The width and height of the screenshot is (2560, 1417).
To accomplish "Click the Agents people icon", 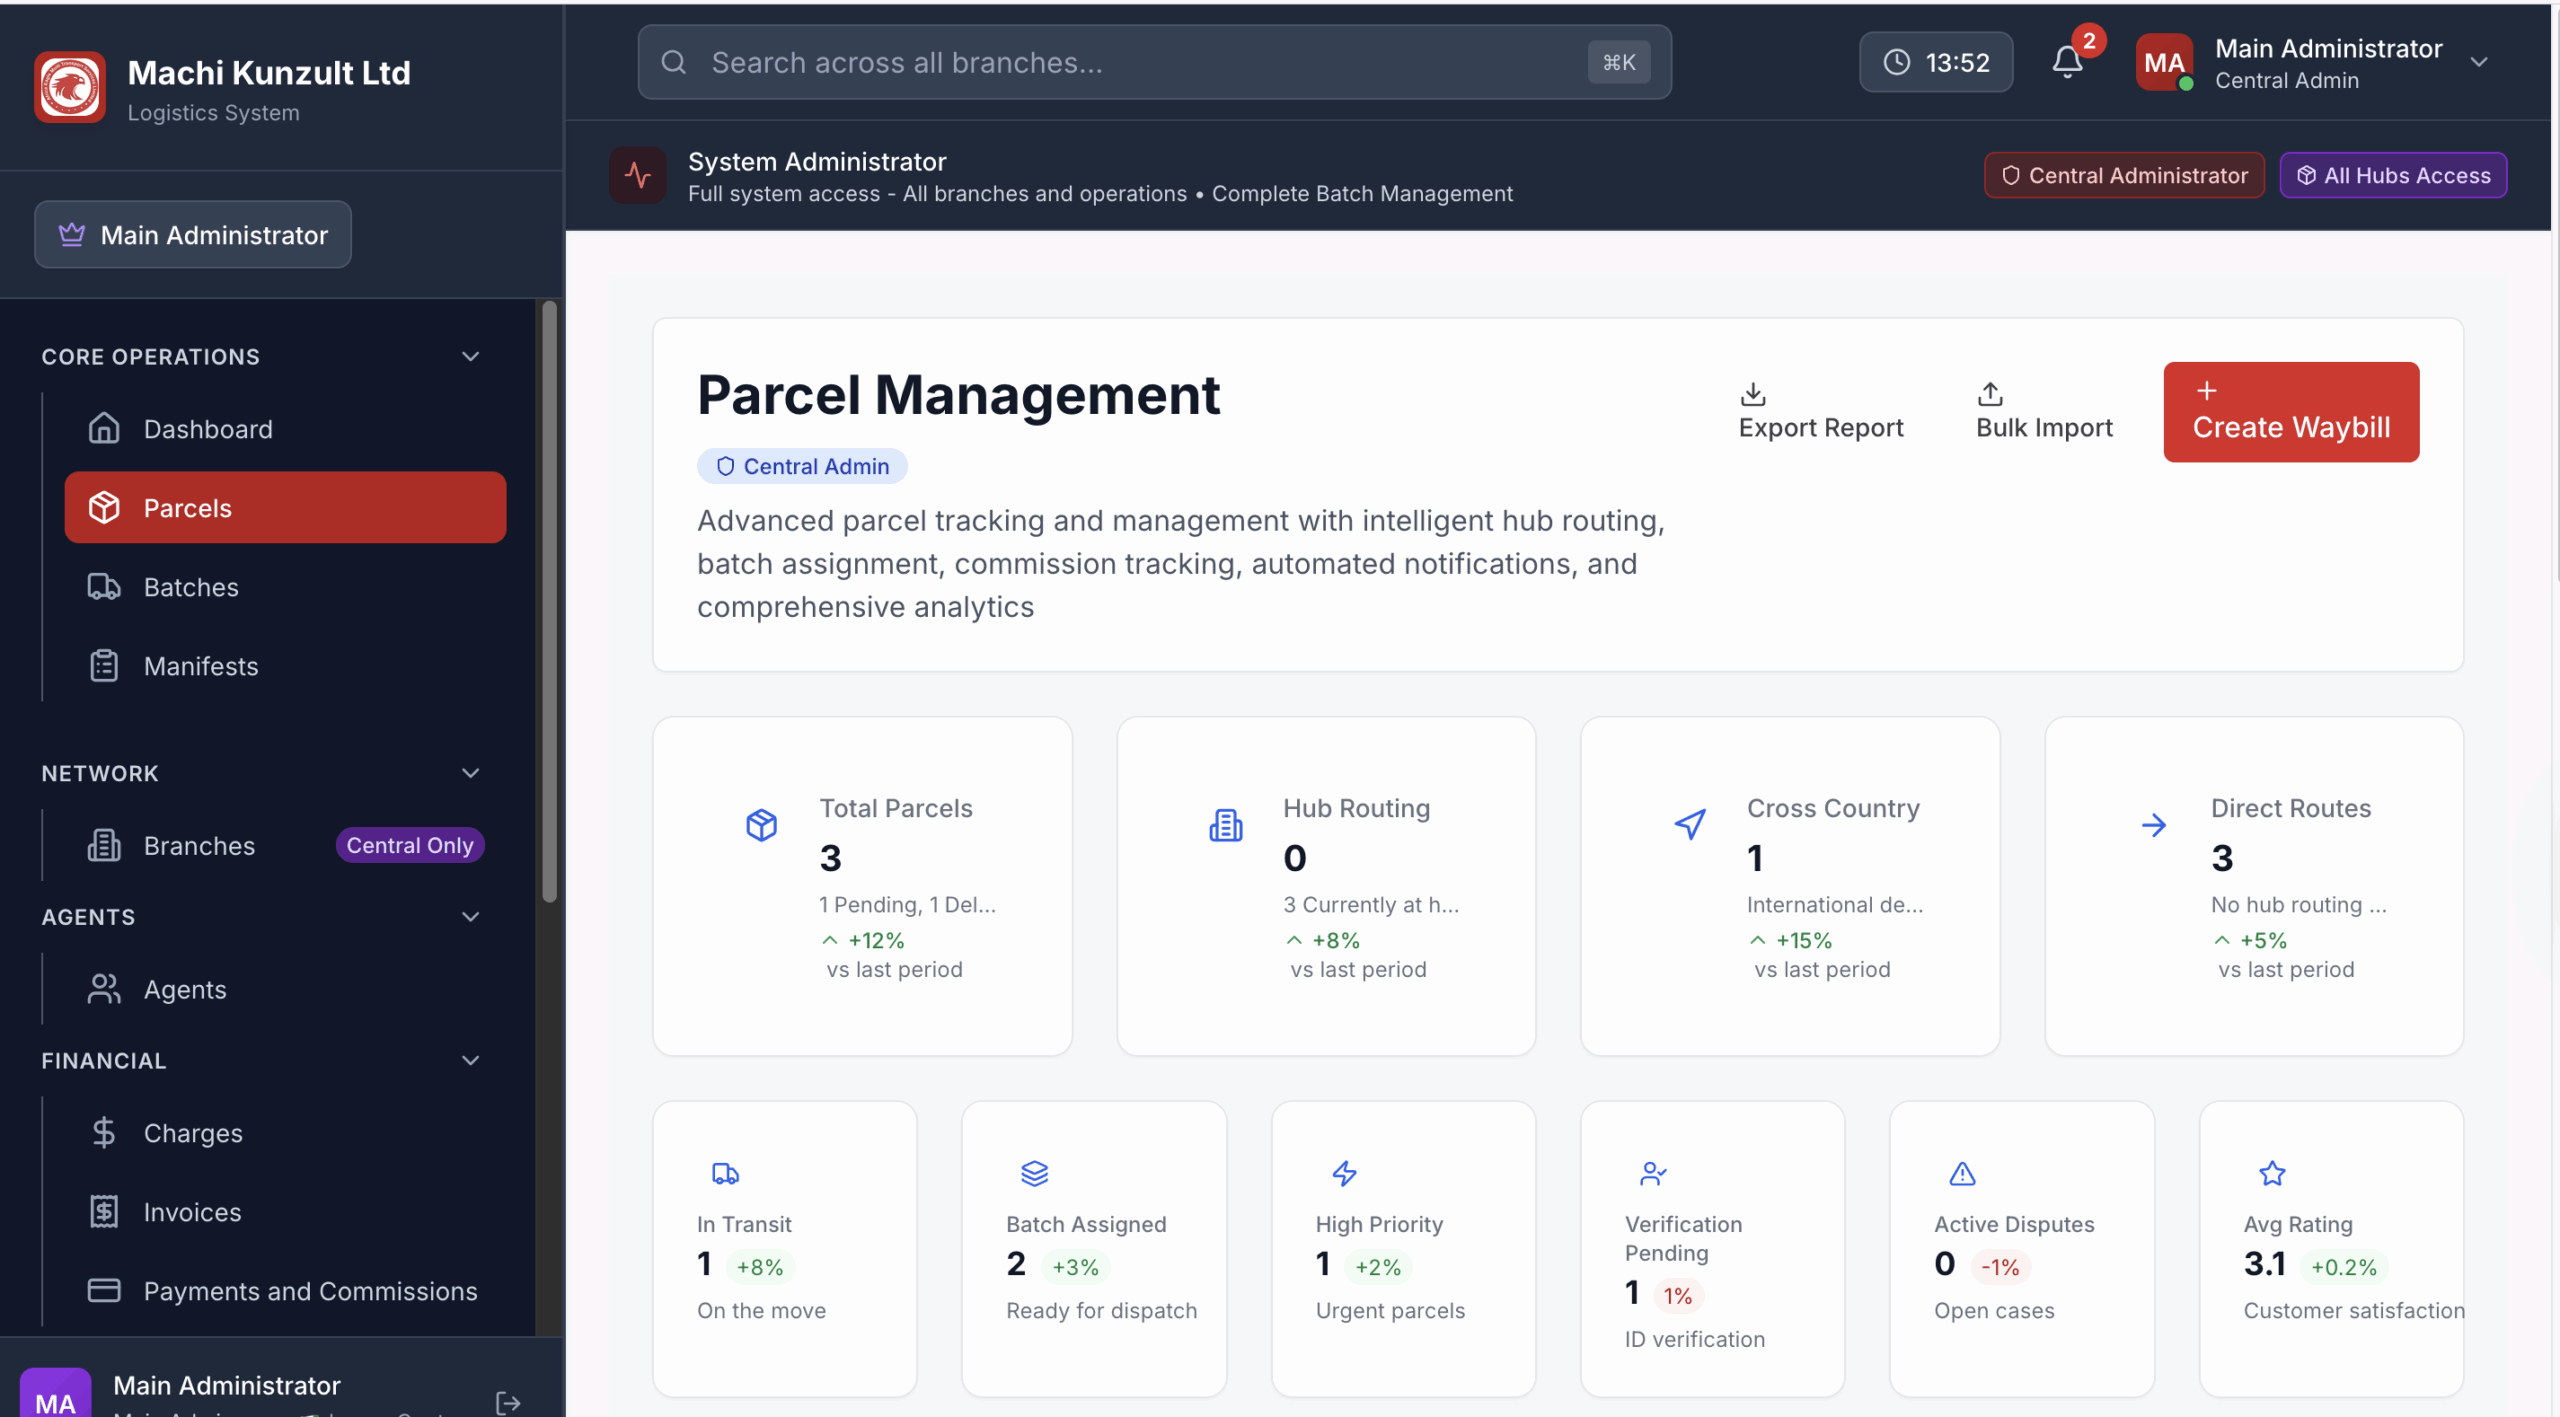I will [x=104, y=989].
